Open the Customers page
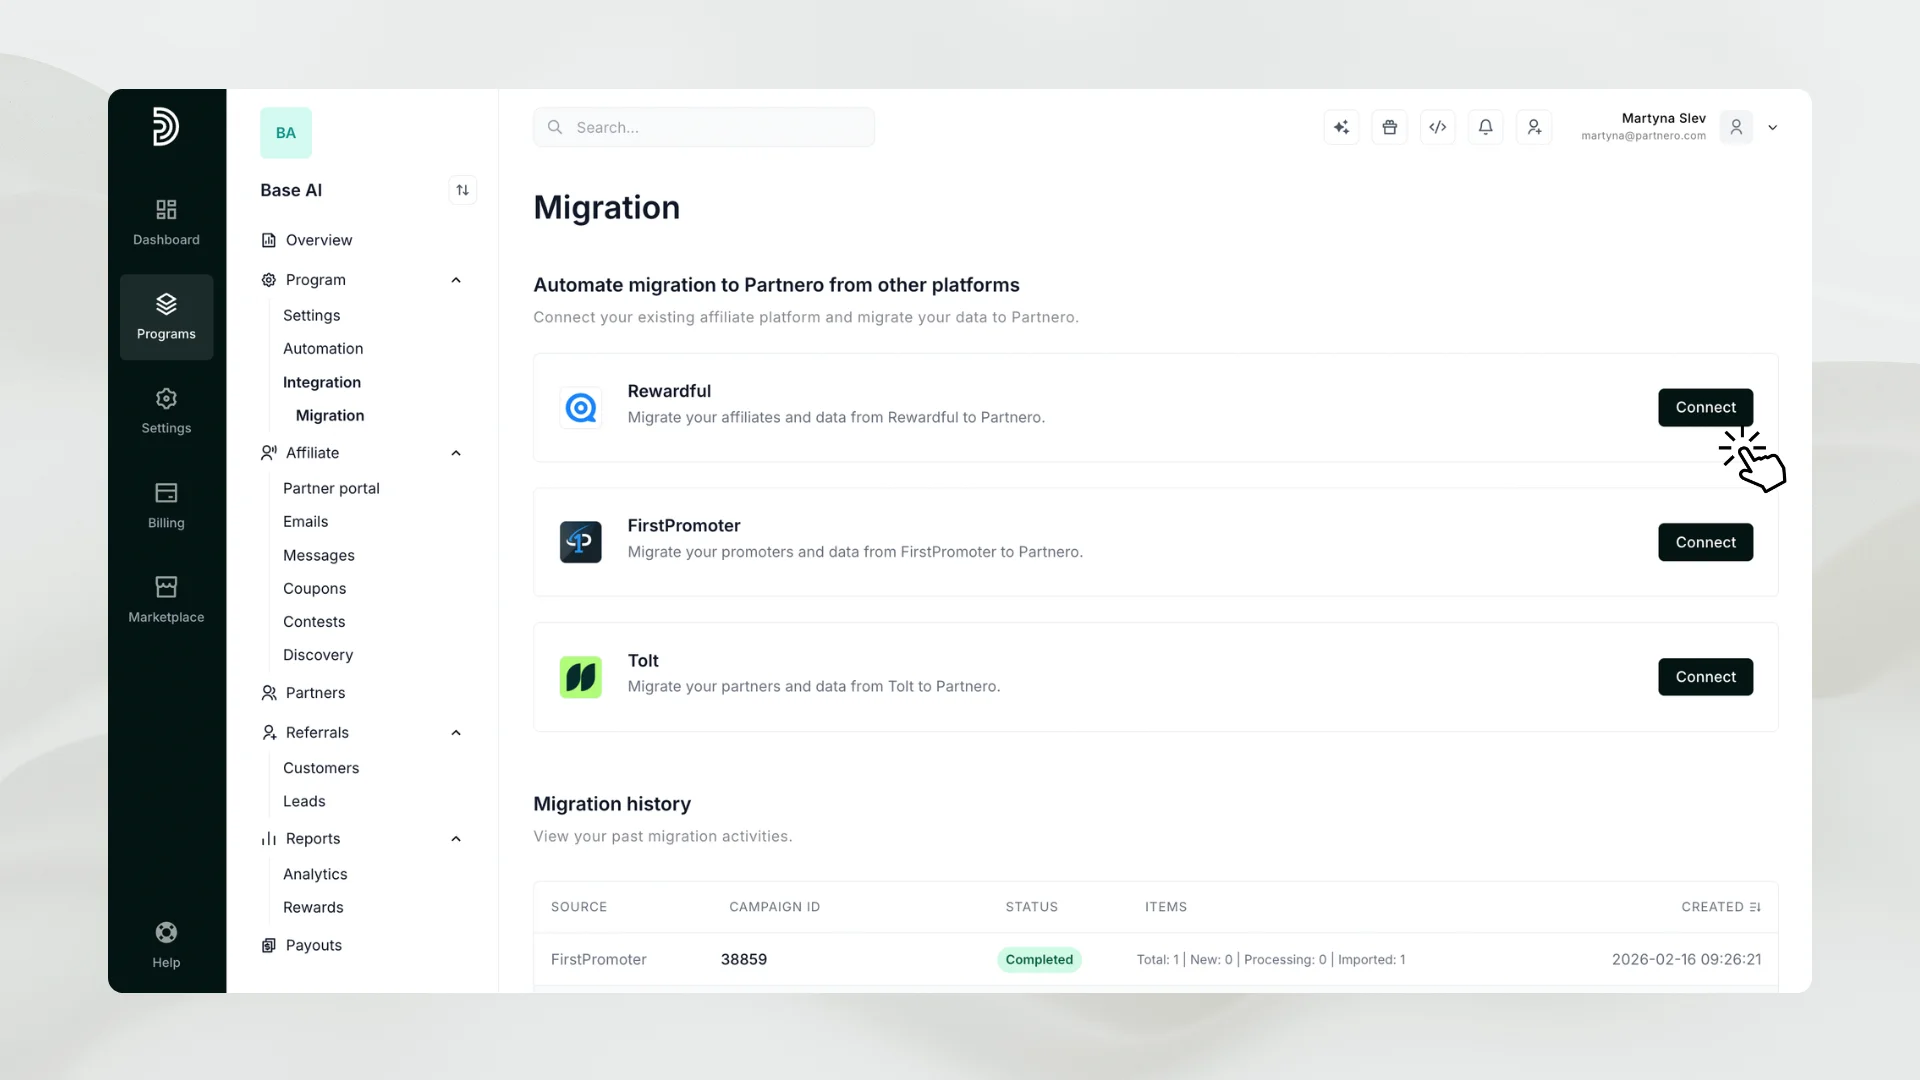 (321, 768)
